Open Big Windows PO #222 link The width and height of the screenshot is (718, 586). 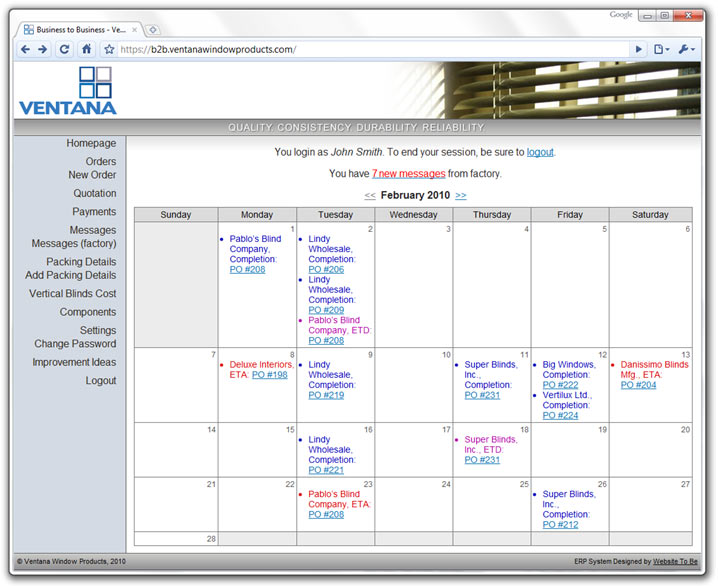[560, 385]
